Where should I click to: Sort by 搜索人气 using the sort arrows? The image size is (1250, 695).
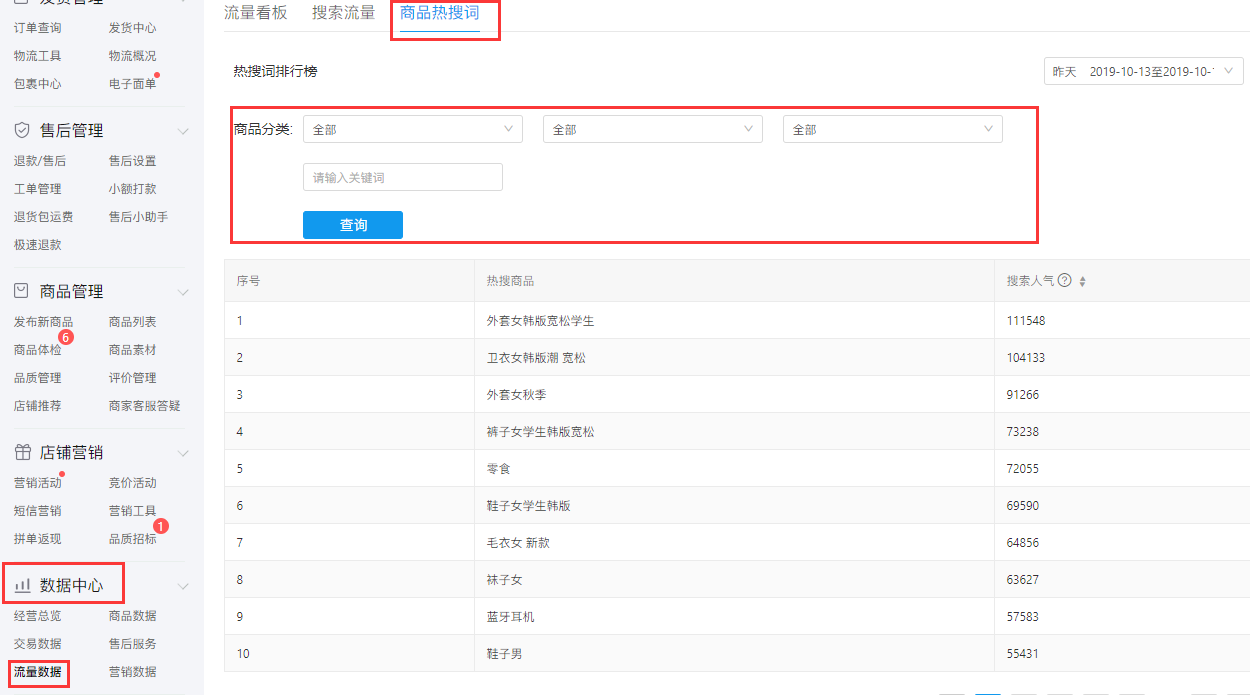click(x=1082, y=282)
